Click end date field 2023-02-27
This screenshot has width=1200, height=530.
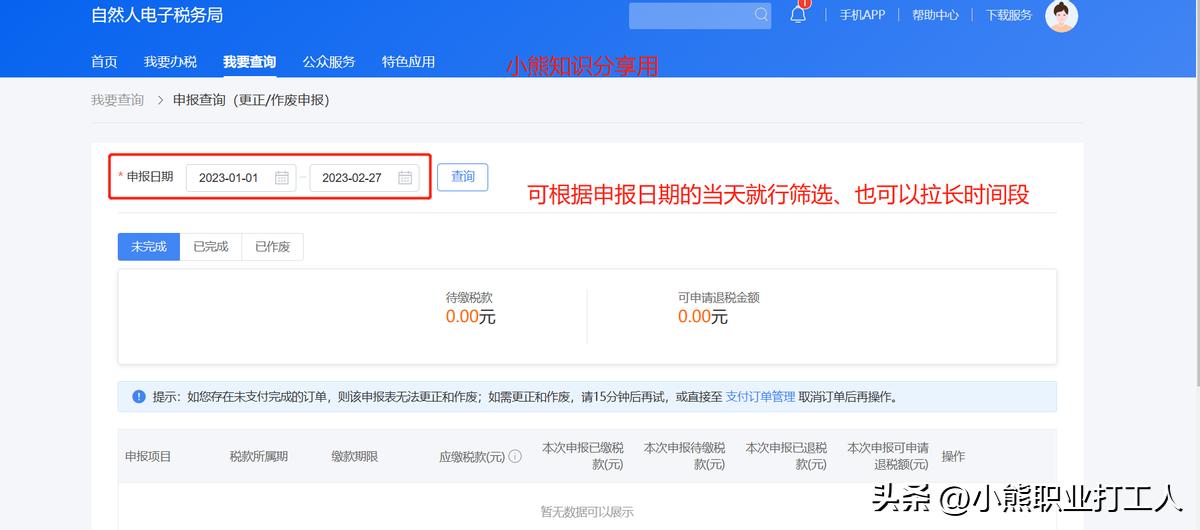[x=365, y=178]
